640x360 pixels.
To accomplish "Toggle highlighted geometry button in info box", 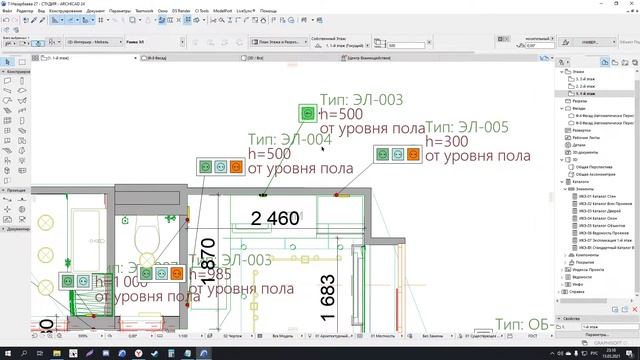I will point(38,43).
